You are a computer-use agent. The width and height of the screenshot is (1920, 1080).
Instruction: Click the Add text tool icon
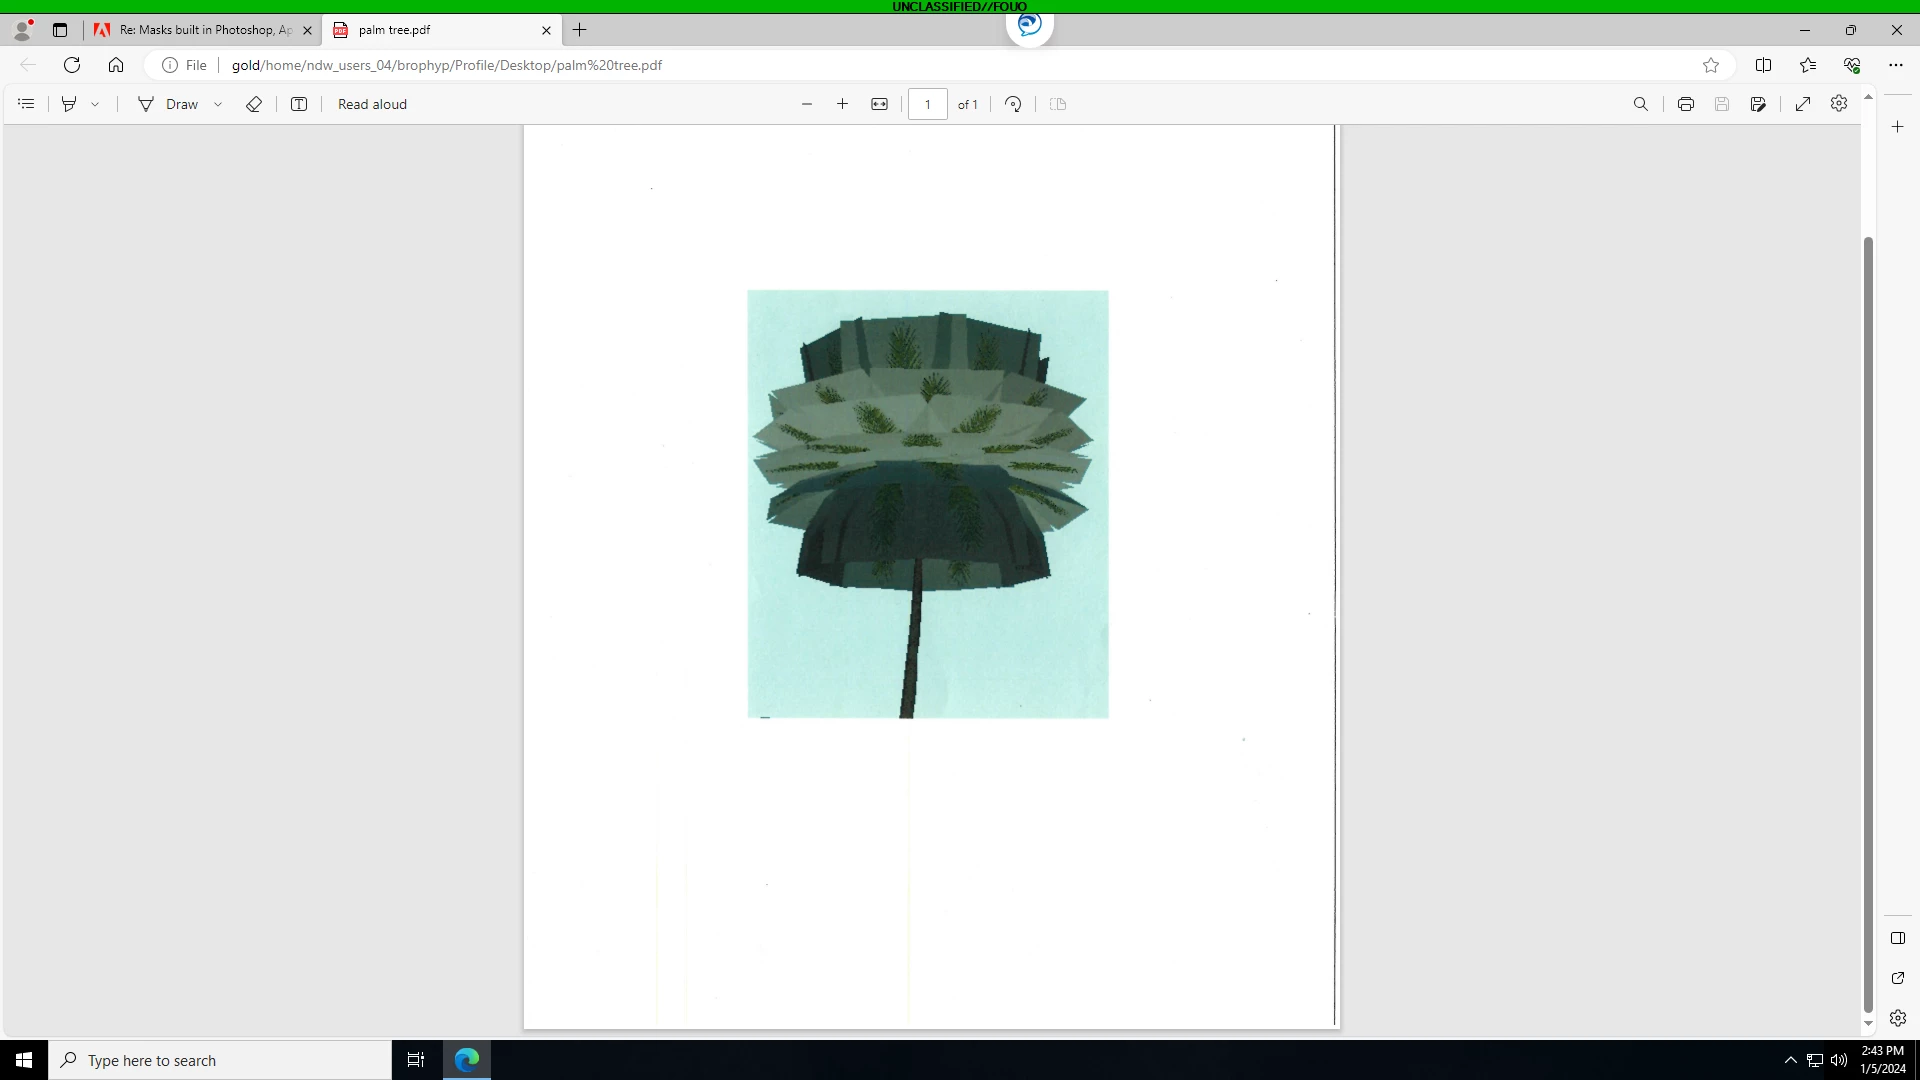(x=299, y=104)
